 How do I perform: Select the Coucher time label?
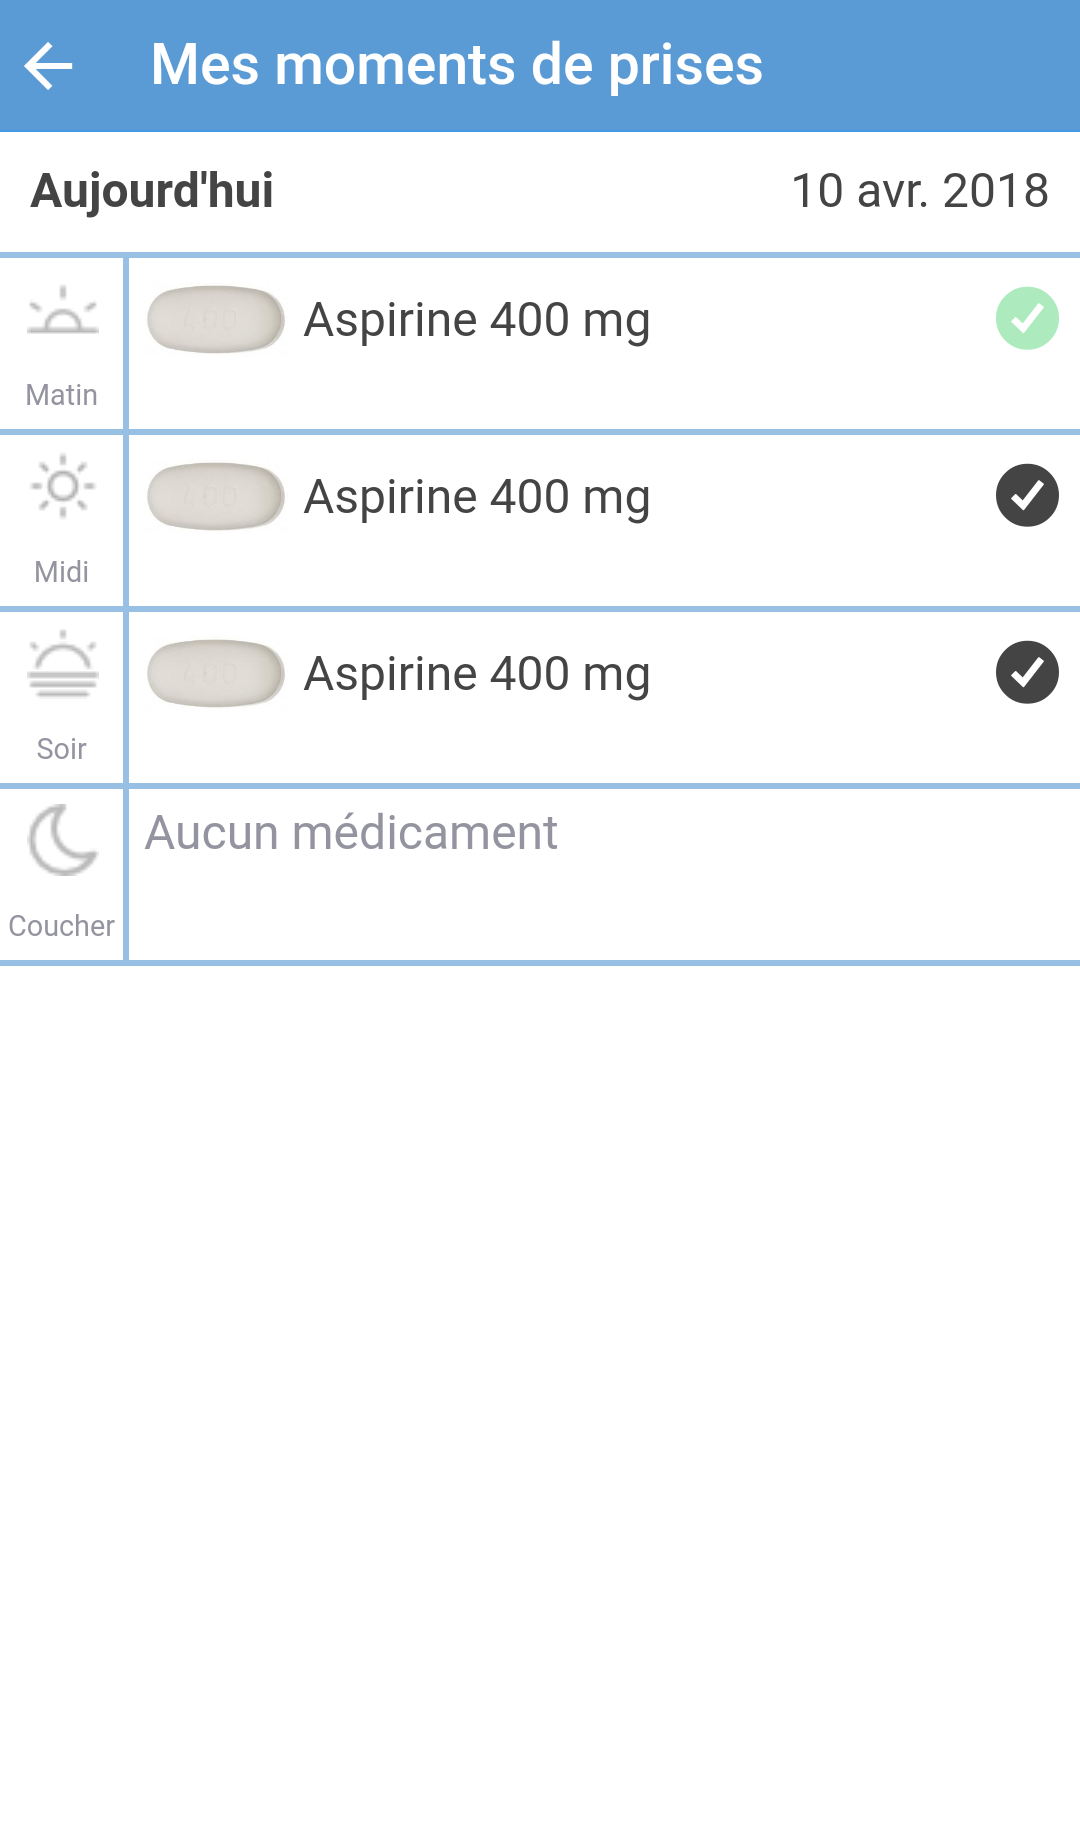62,926
